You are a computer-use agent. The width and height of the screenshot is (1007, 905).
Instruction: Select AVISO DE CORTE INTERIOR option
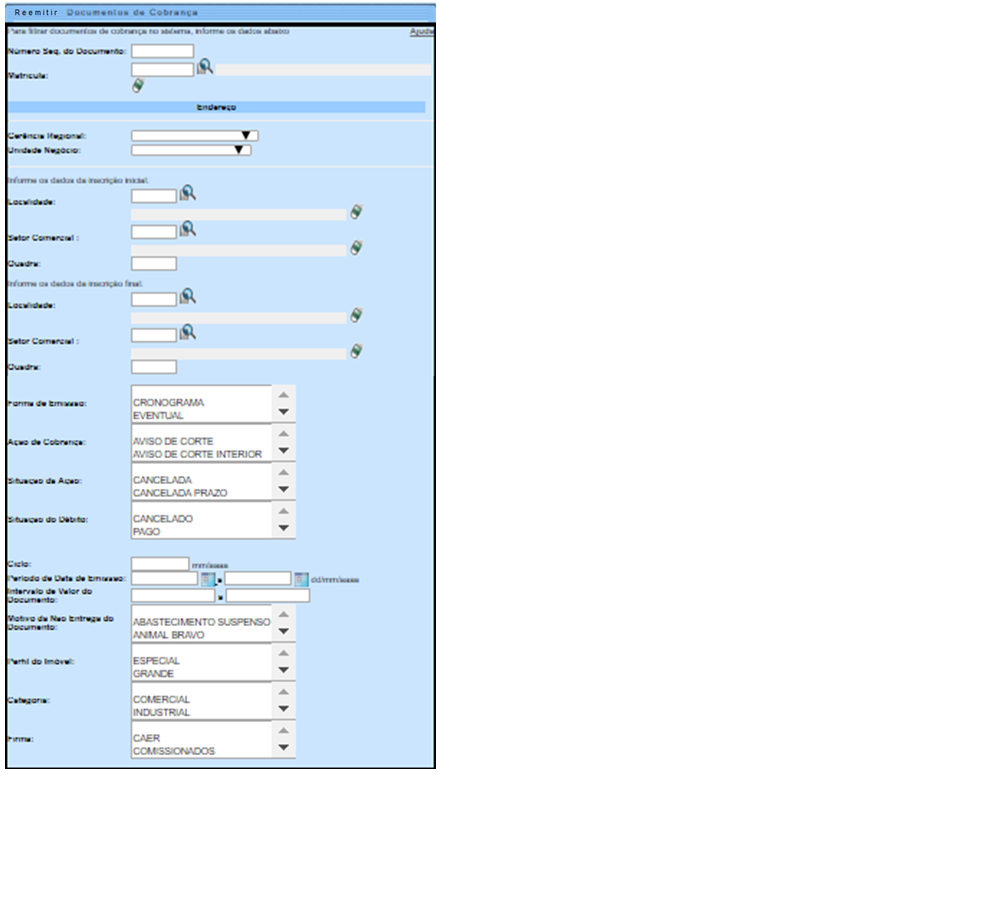[x=197, y=454]
